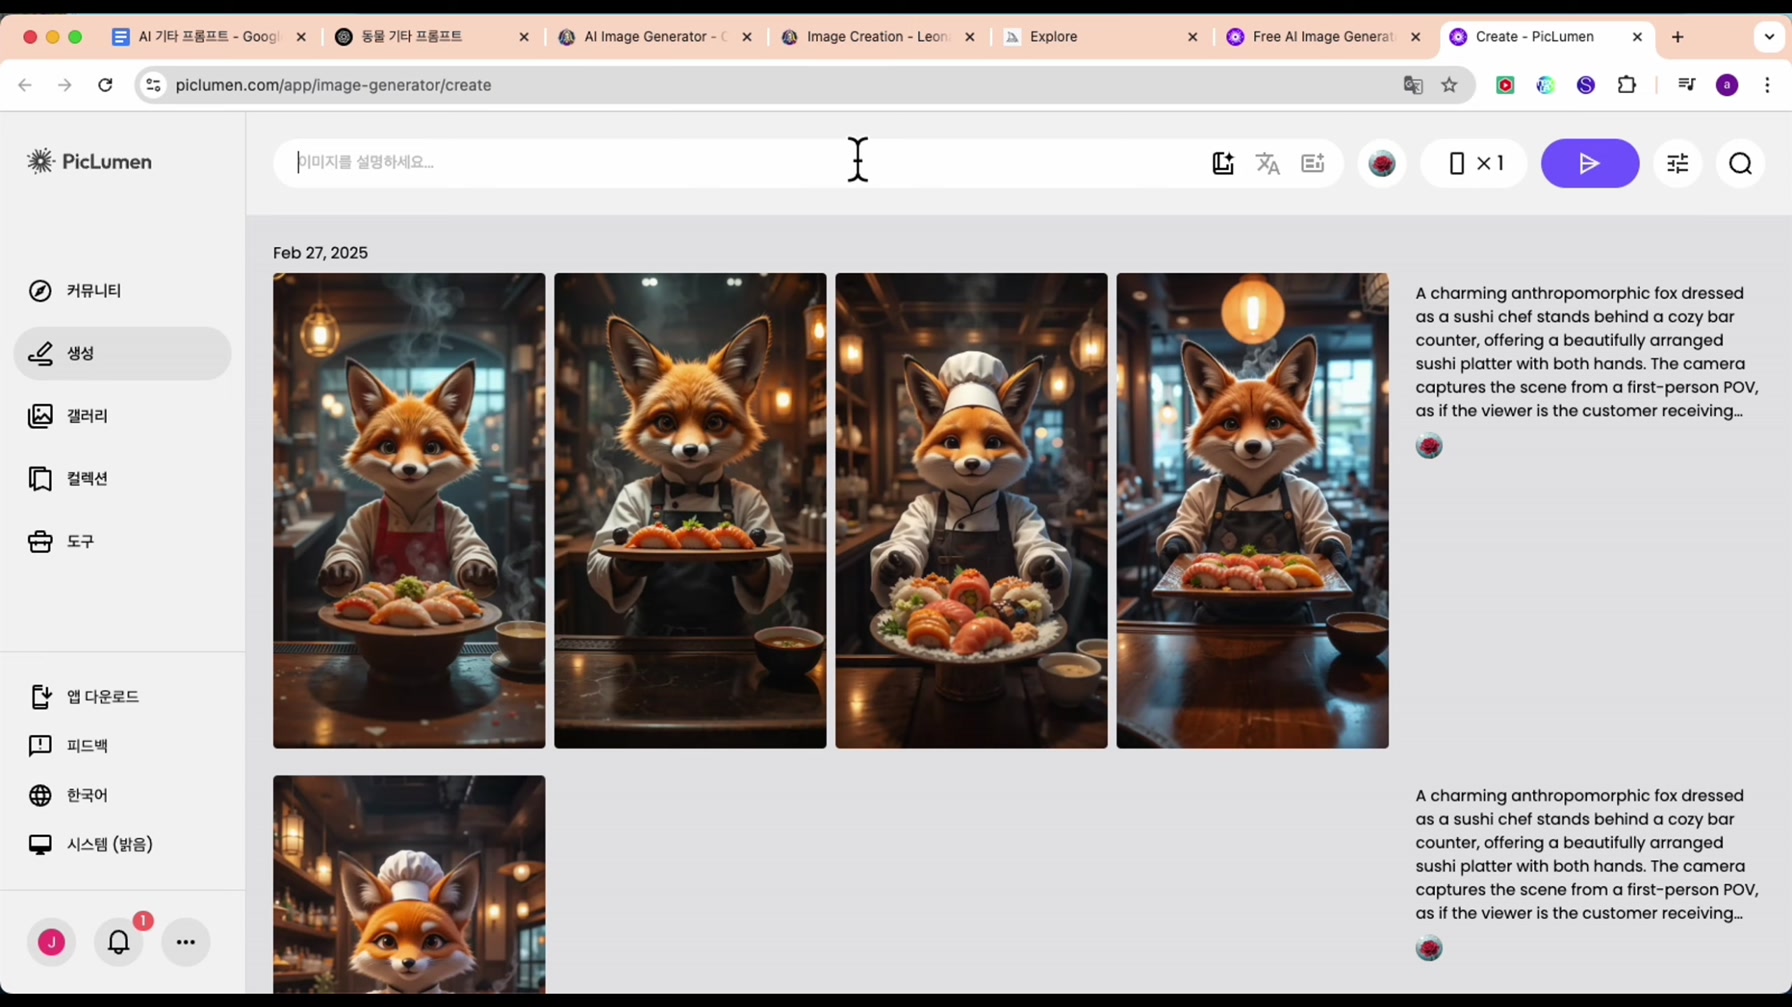
Task: Open the notifications bell
Action: click(119, 942)
